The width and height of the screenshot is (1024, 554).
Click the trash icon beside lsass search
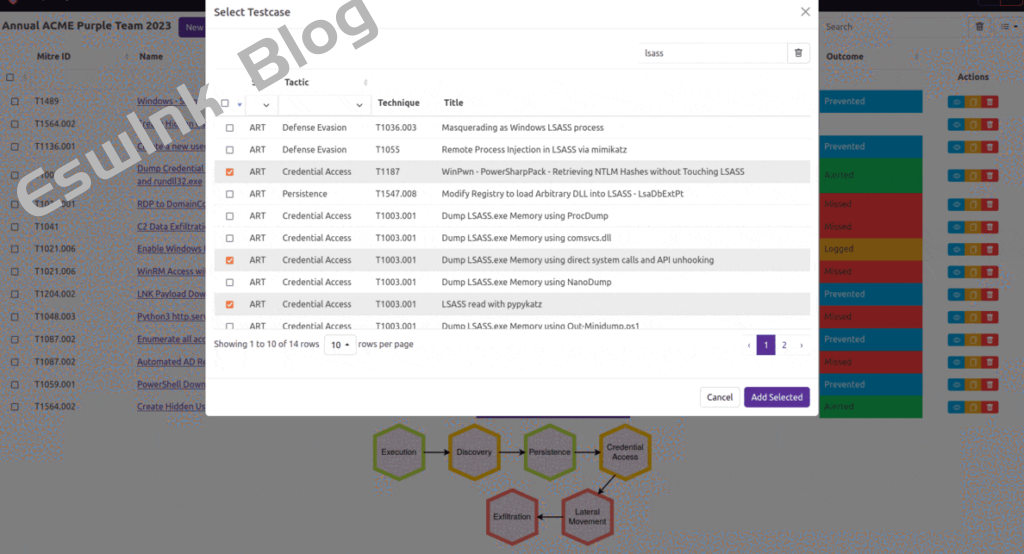click(797, 53)
